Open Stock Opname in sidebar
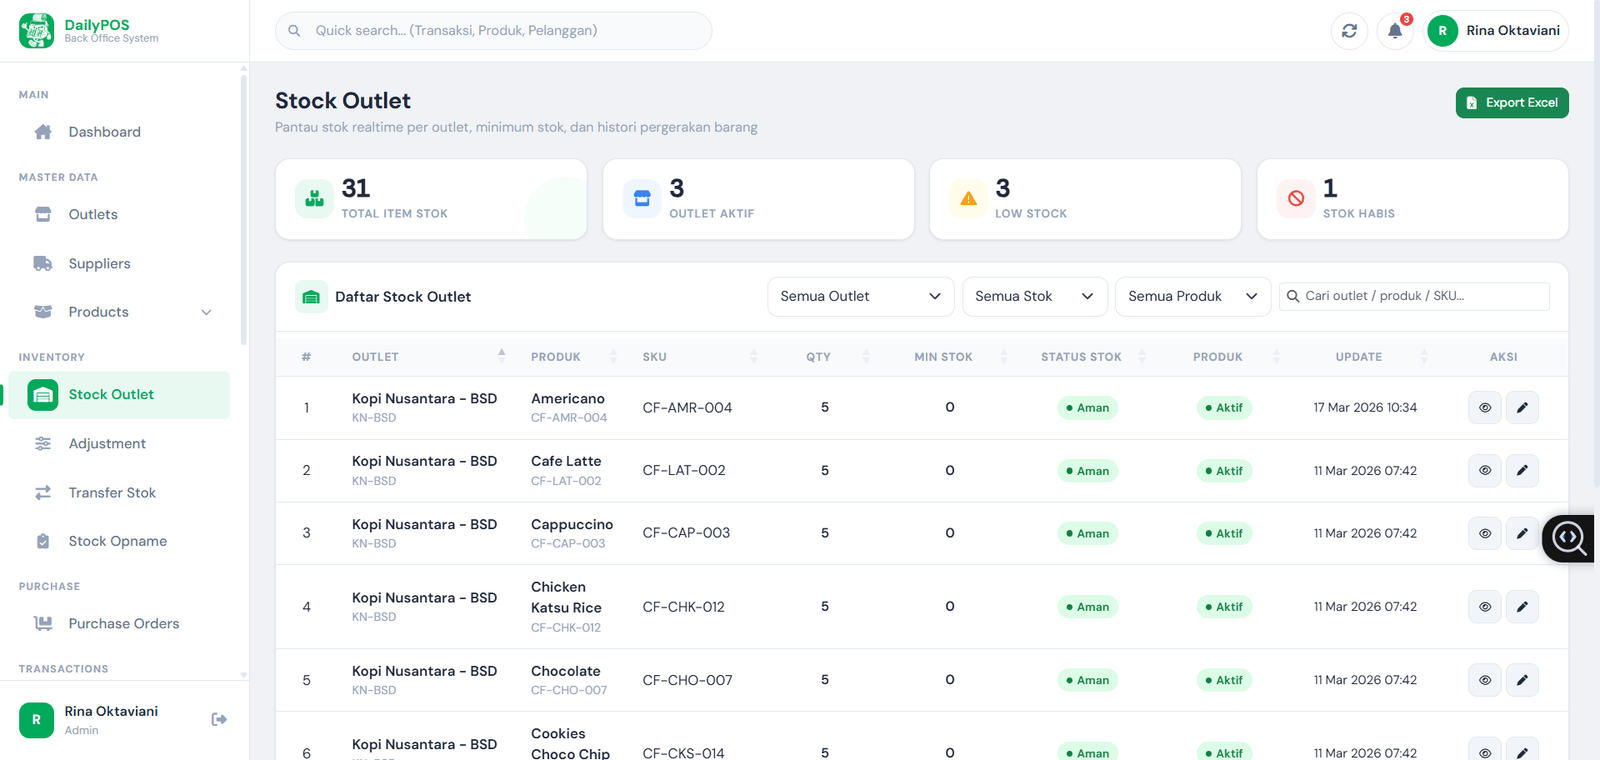This screenshot has width=1600, height=760. (120, 541)
